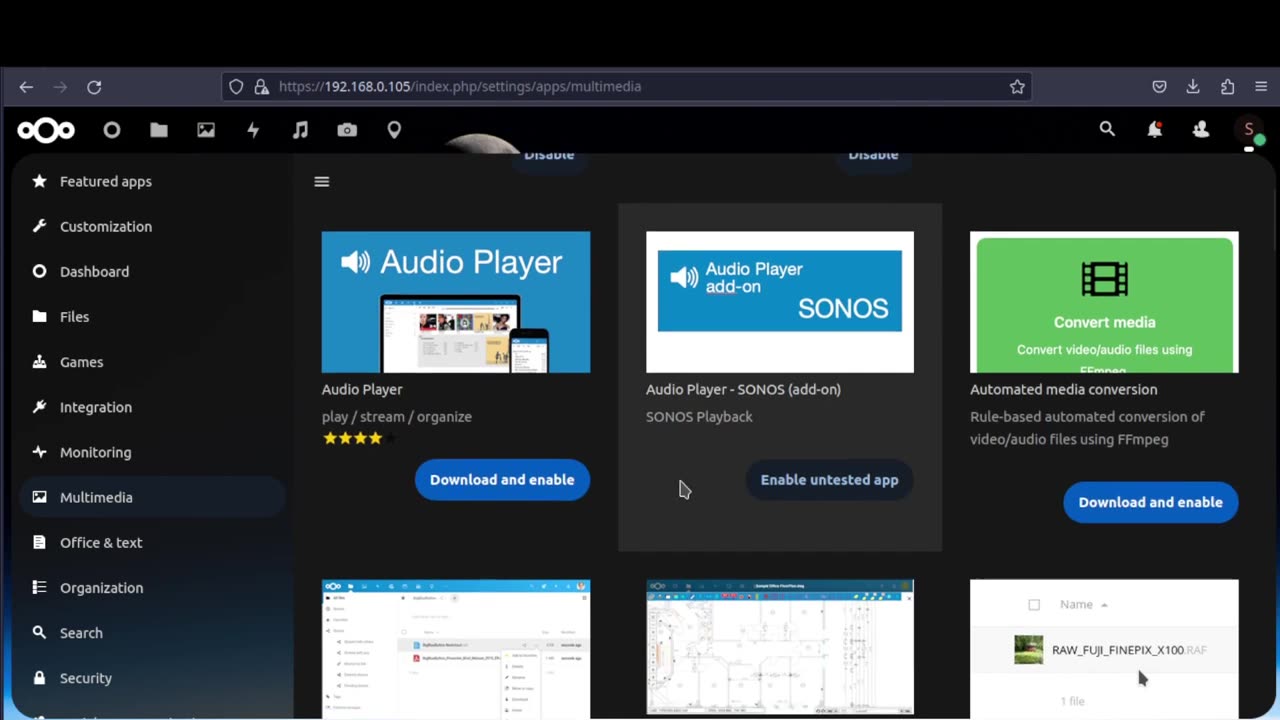This screenshot has height=720, width=1280.
Task: Open browser extensions icon
Action: tap(1227, 87)
